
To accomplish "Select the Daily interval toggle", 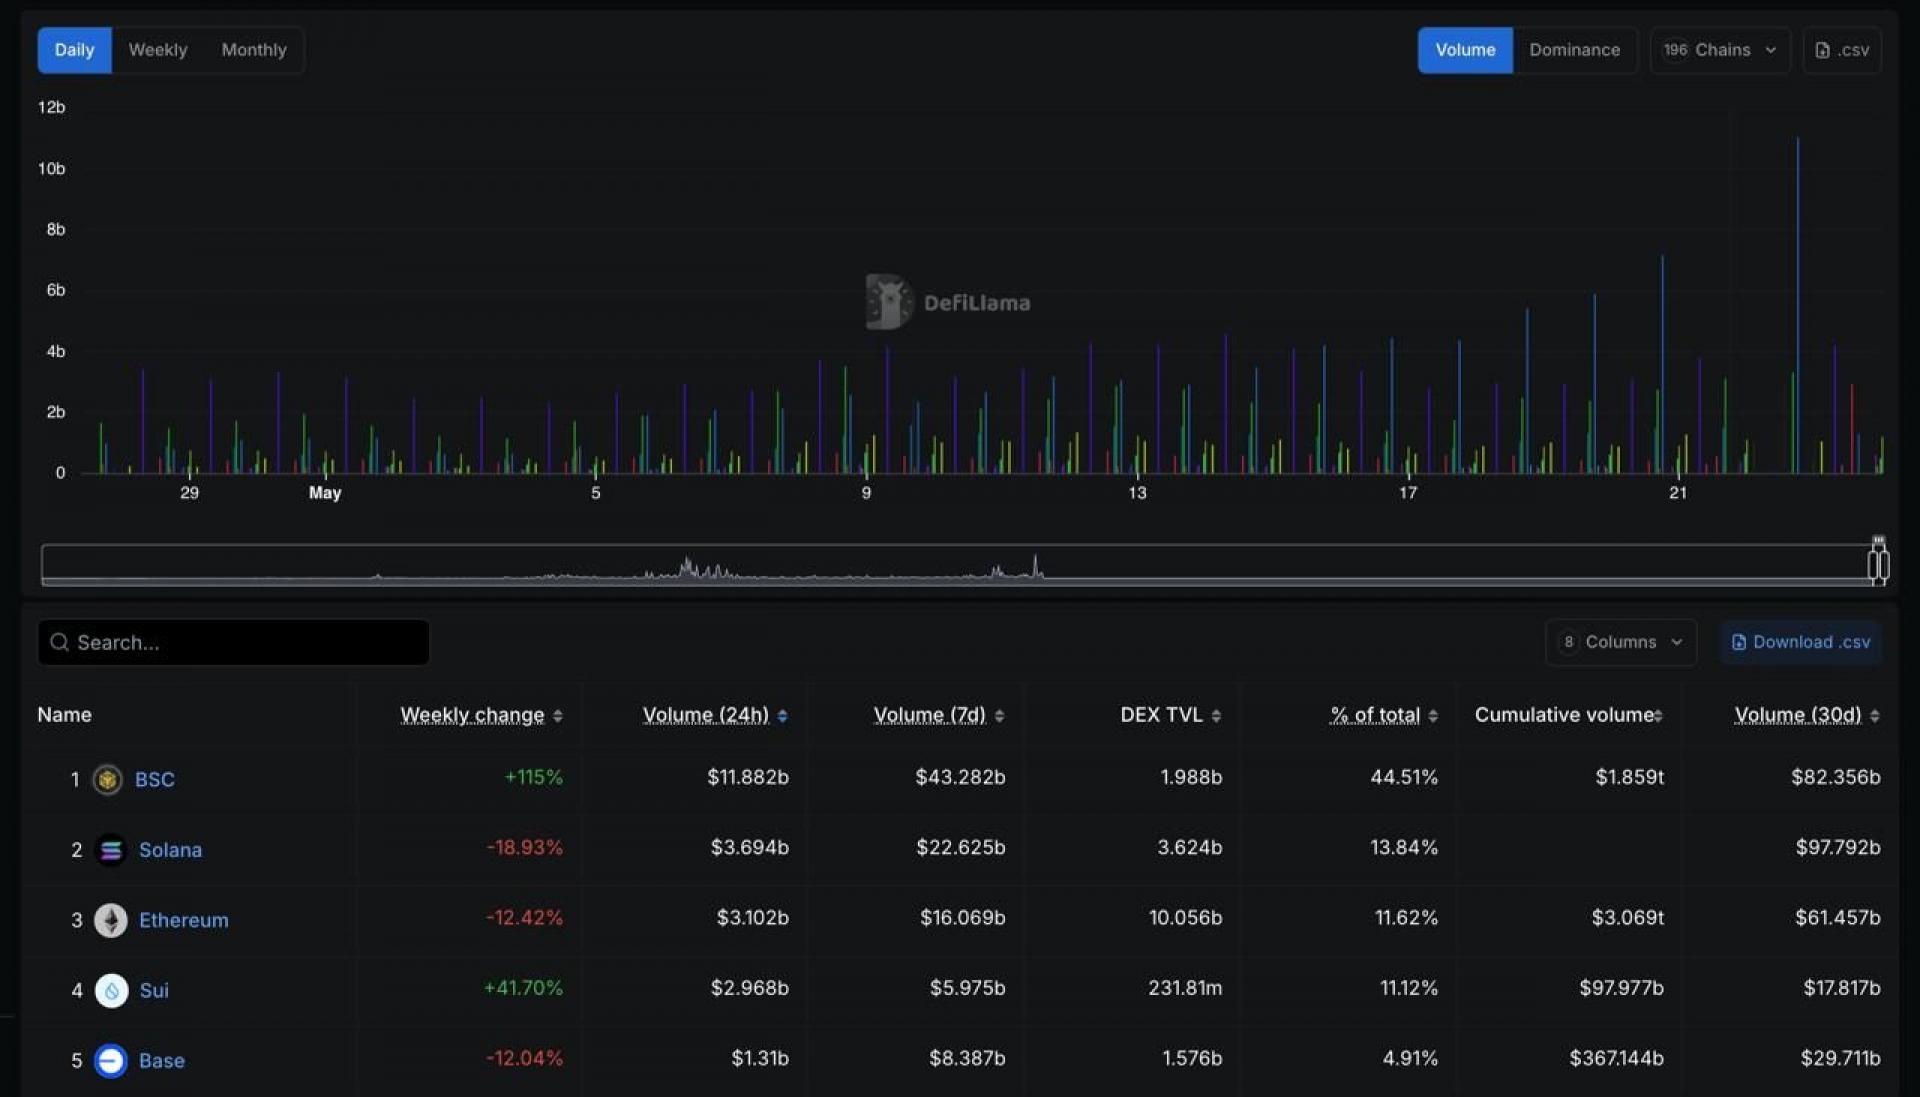I will (74, 50).
